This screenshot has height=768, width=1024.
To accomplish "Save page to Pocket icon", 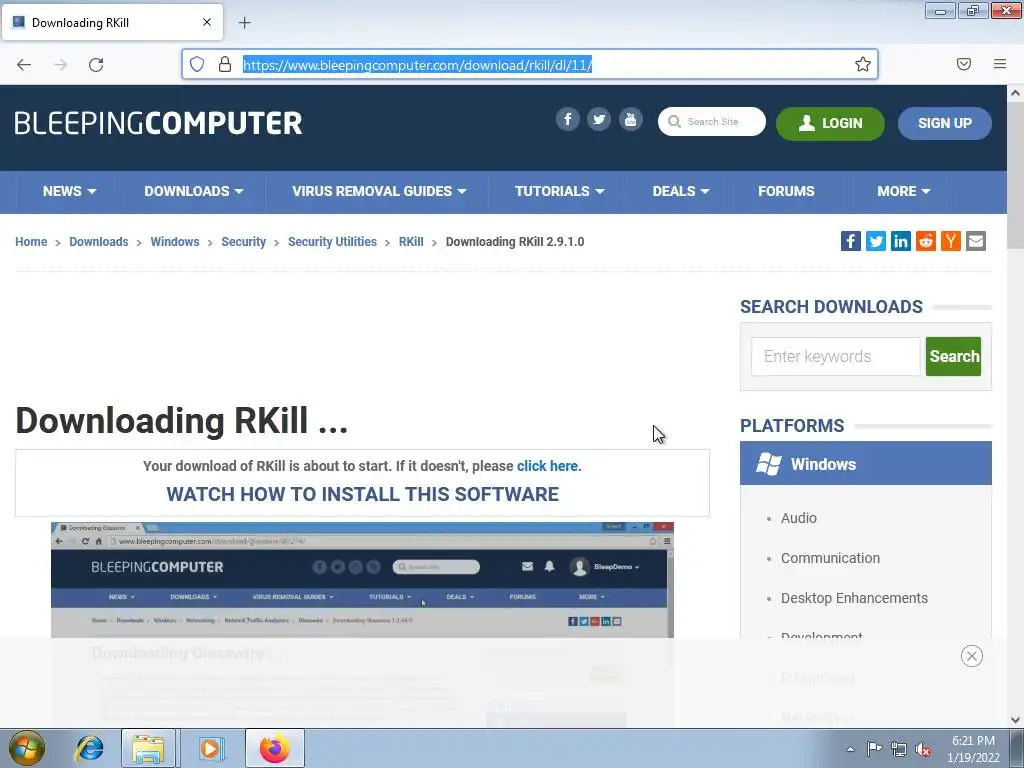I will point(964,64).
